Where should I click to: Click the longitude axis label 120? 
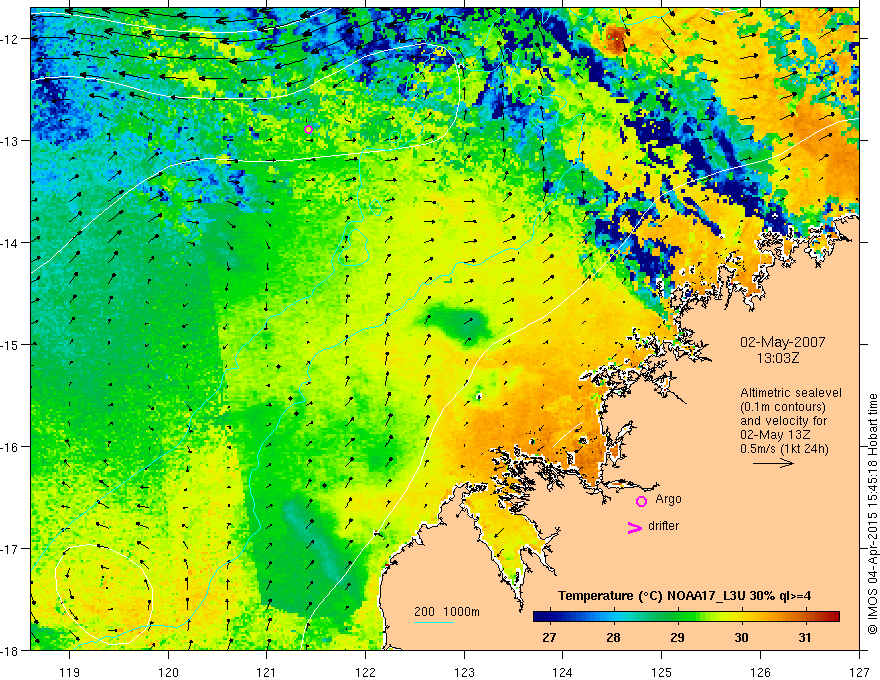pyautogui.click(x=168, y=672)
